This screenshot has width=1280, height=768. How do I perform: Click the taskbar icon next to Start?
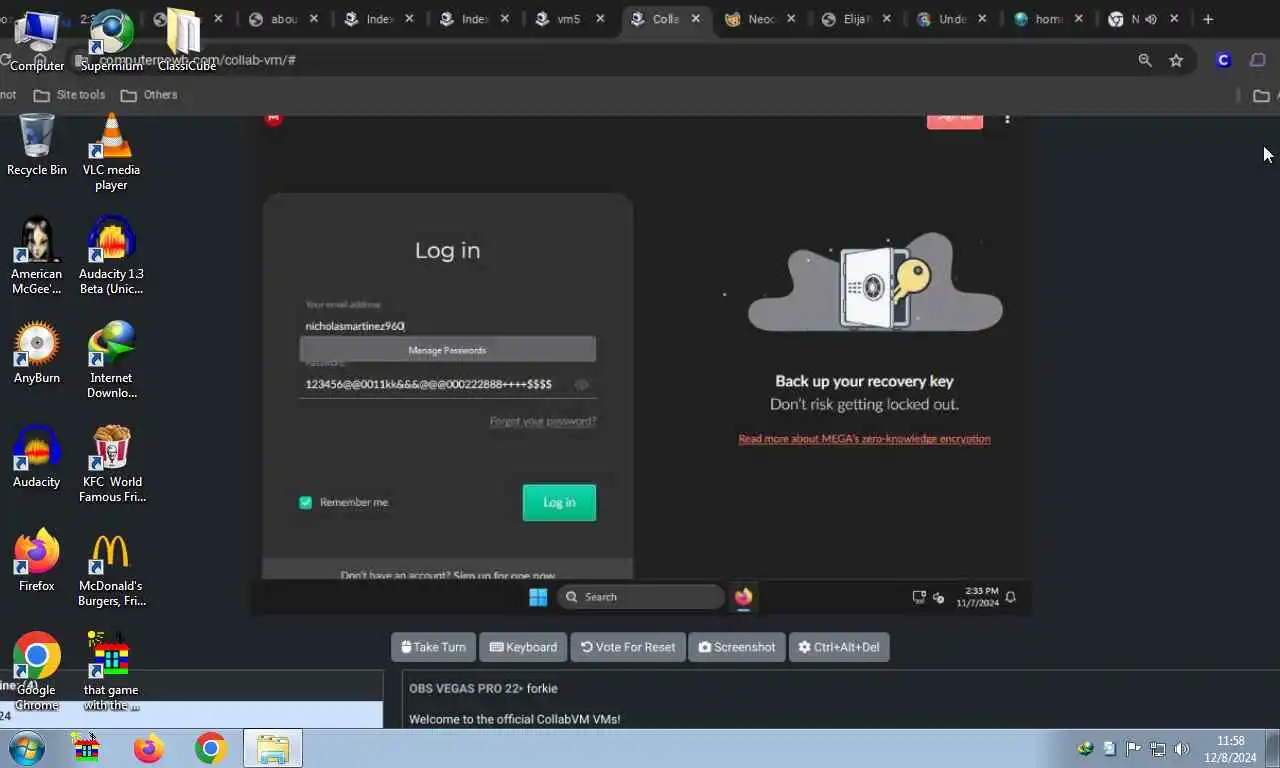[87, 748]
